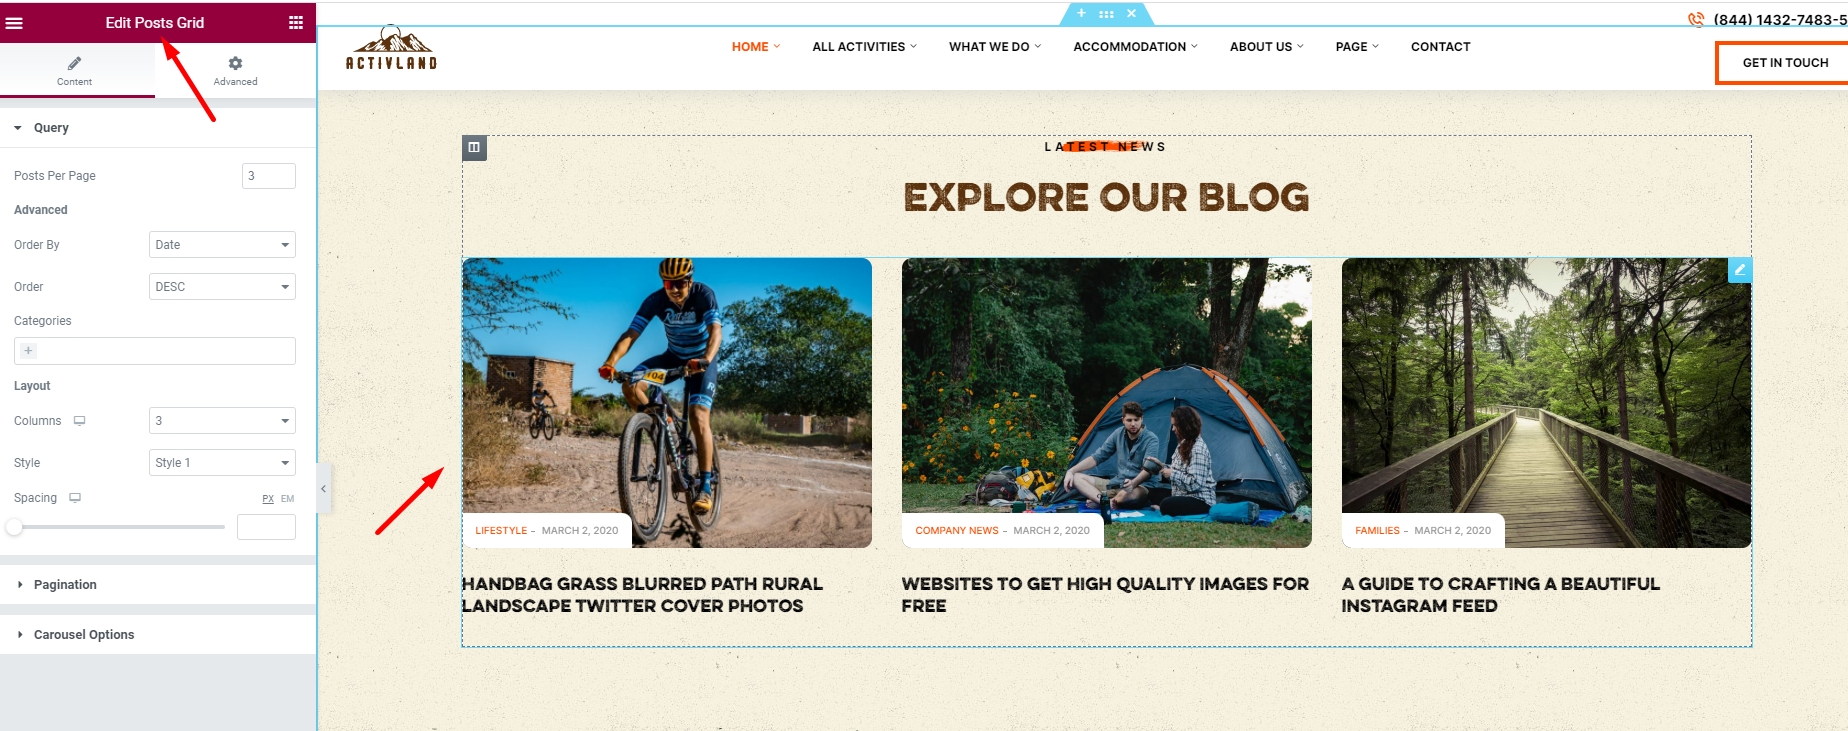1848x731 pixels.
Task: Click the Get In Touch button
Action: click(x=1784, y=63)
